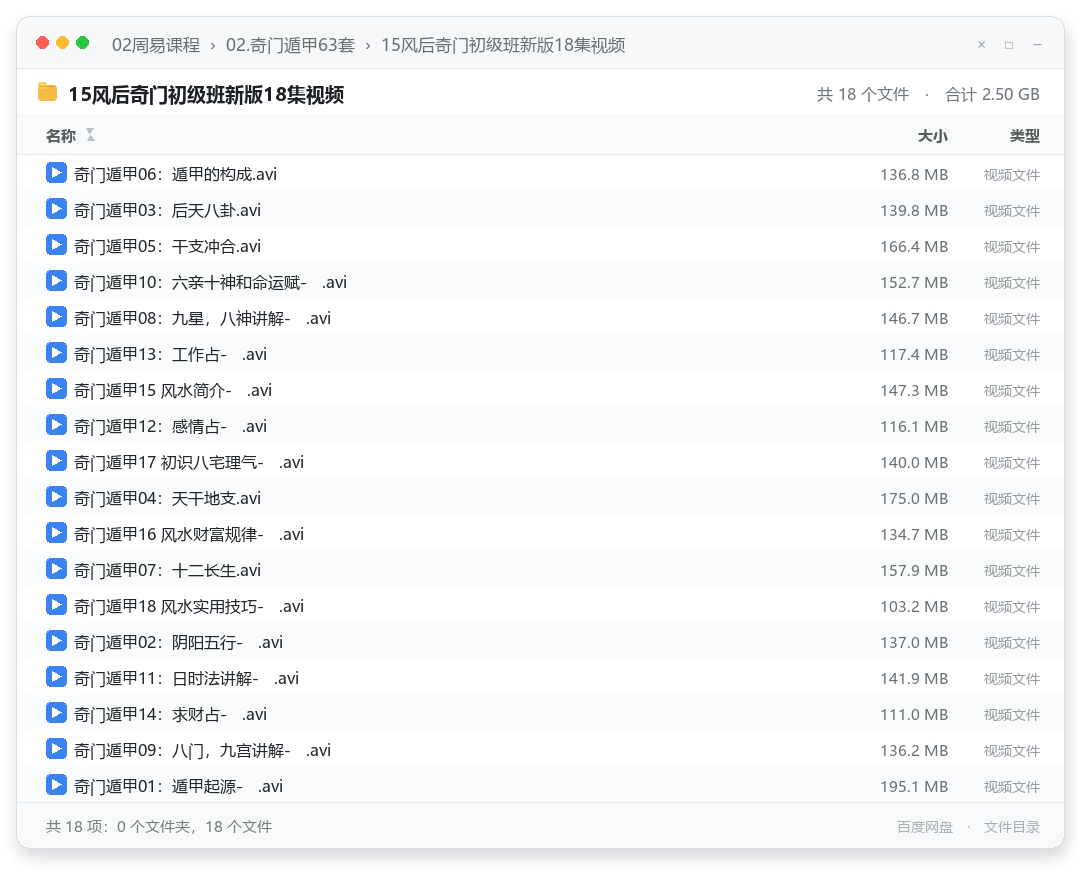Screen dimensions: 1080x872
Task: Sort files by 类型 column
Action: pyautogui.click(x=1024, y=136)
